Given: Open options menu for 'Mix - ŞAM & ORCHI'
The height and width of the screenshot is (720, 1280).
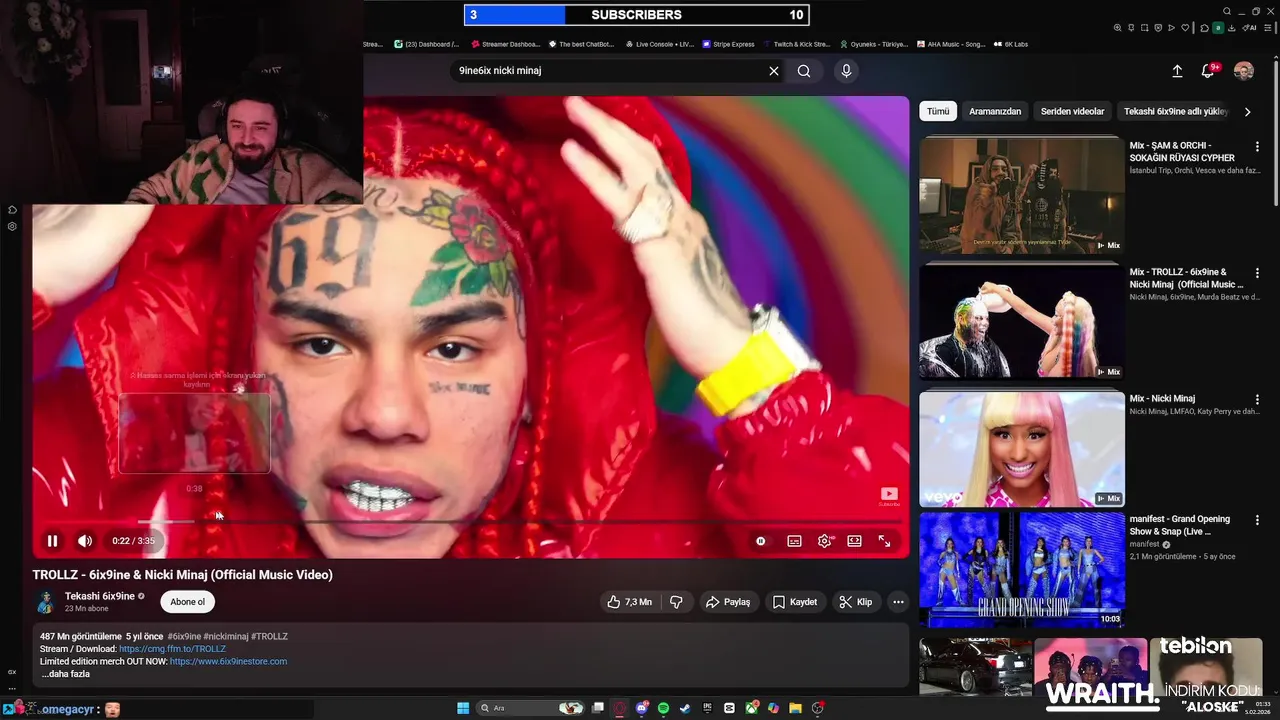Looking at the screenshot, I should pyautogui.click(x=1257, y=146).
